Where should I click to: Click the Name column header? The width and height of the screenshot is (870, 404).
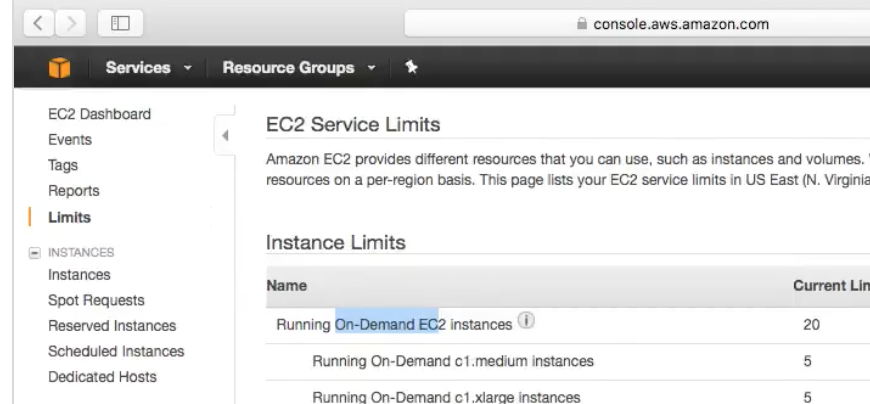(286, 286)
